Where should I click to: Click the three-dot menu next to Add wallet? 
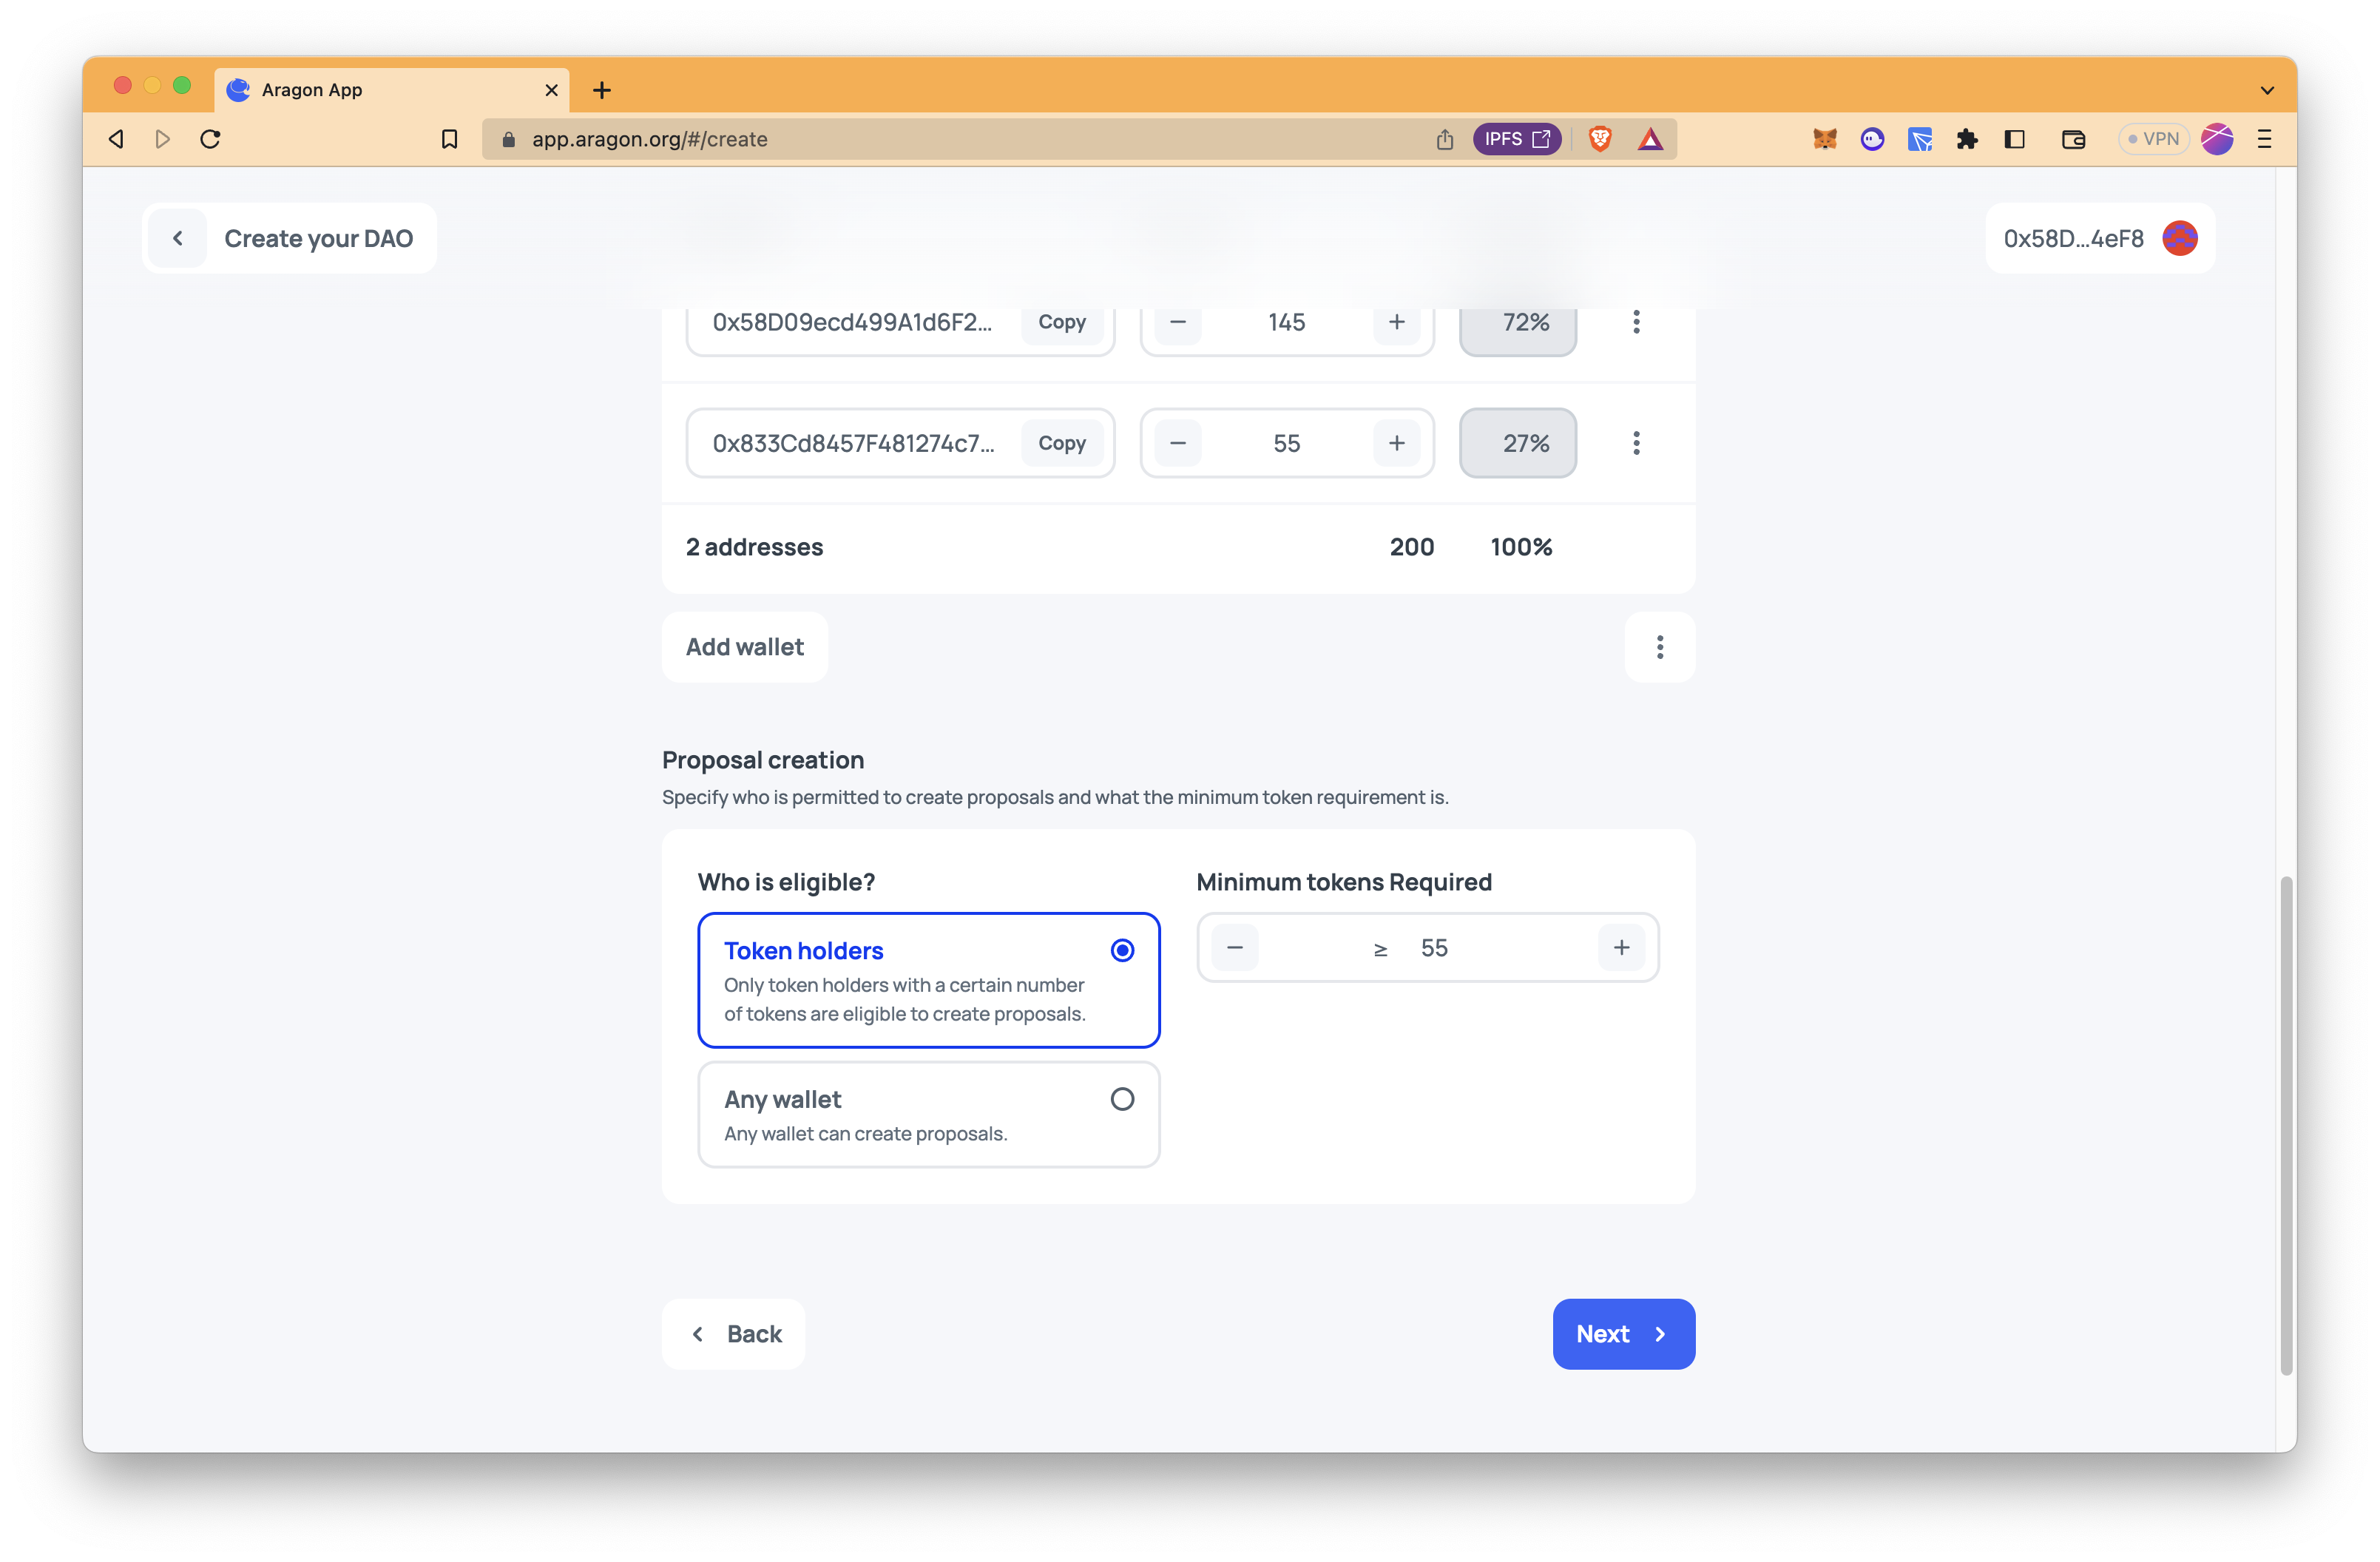[x=1660, y=646]
